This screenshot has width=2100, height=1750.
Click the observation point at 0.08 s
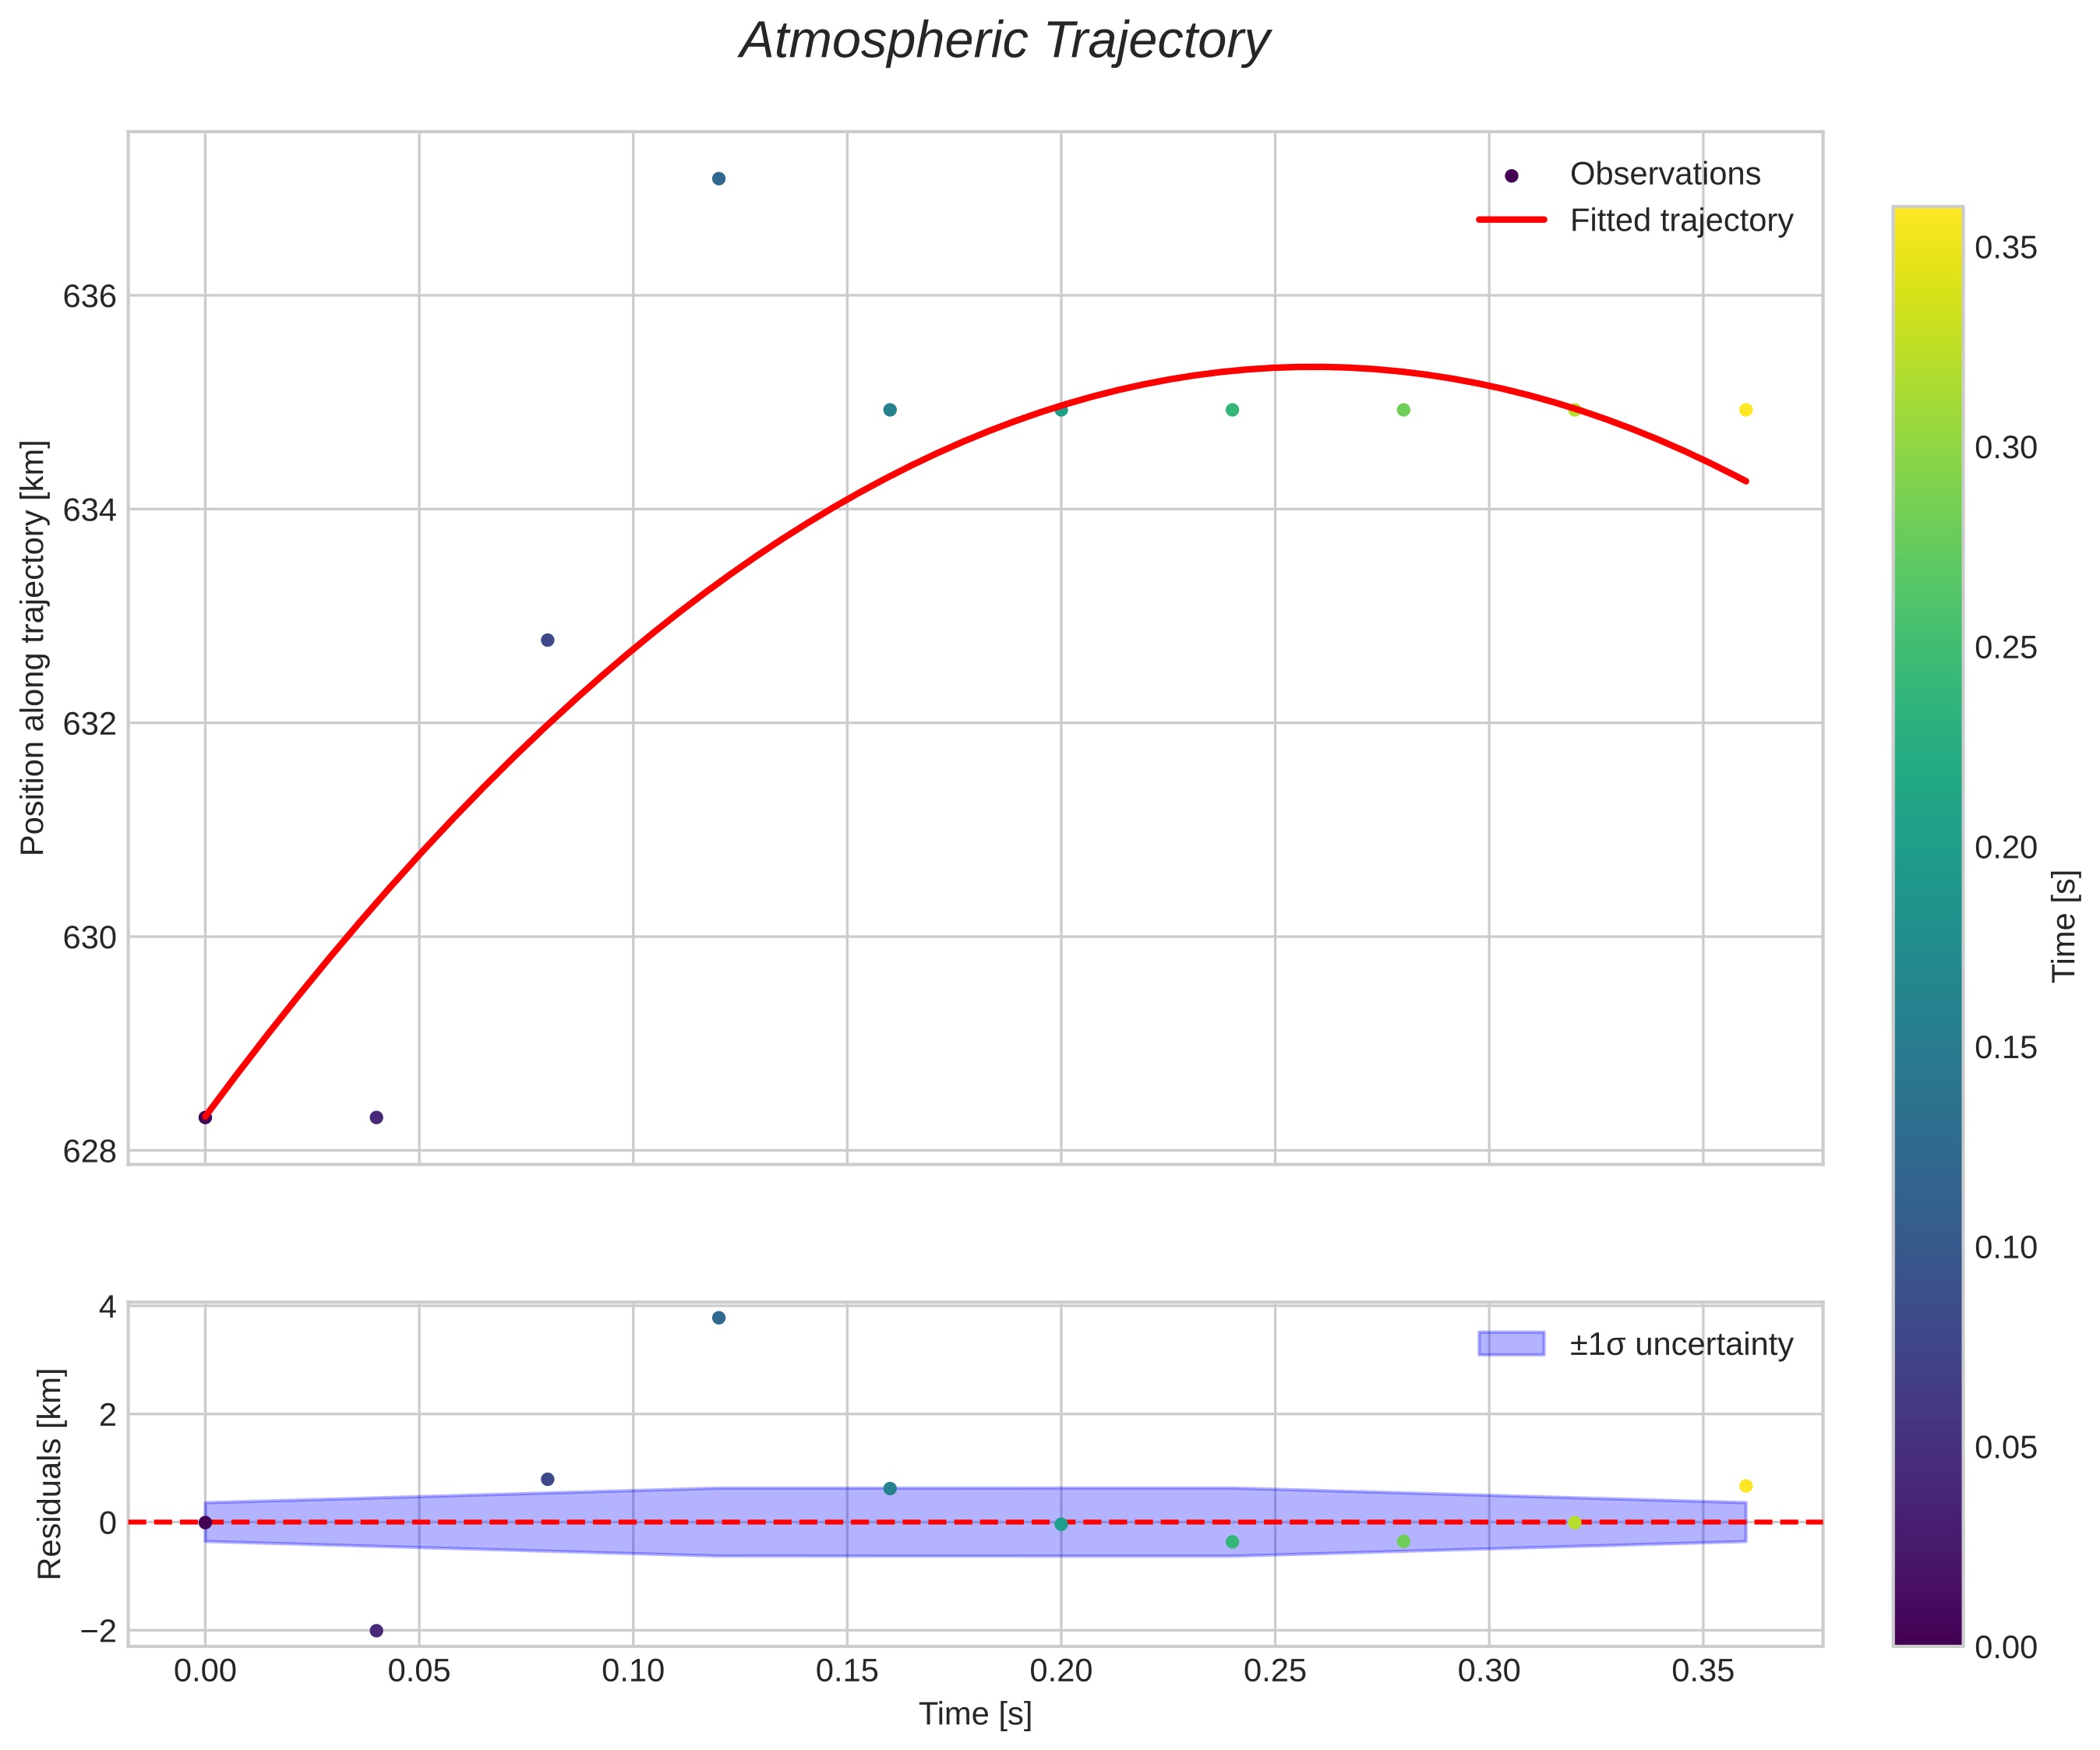tap(547, 640)
